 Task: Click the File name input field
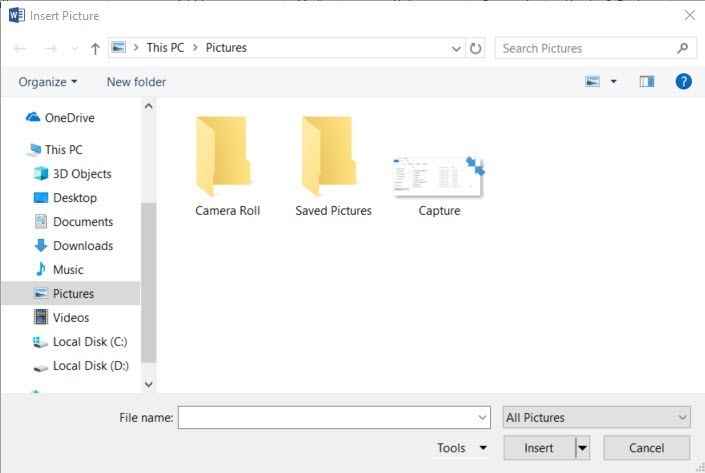(334, 418)
